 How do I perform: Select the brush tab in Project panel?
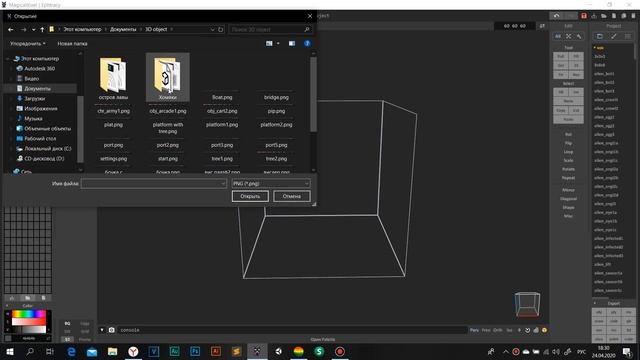point(613,36)
